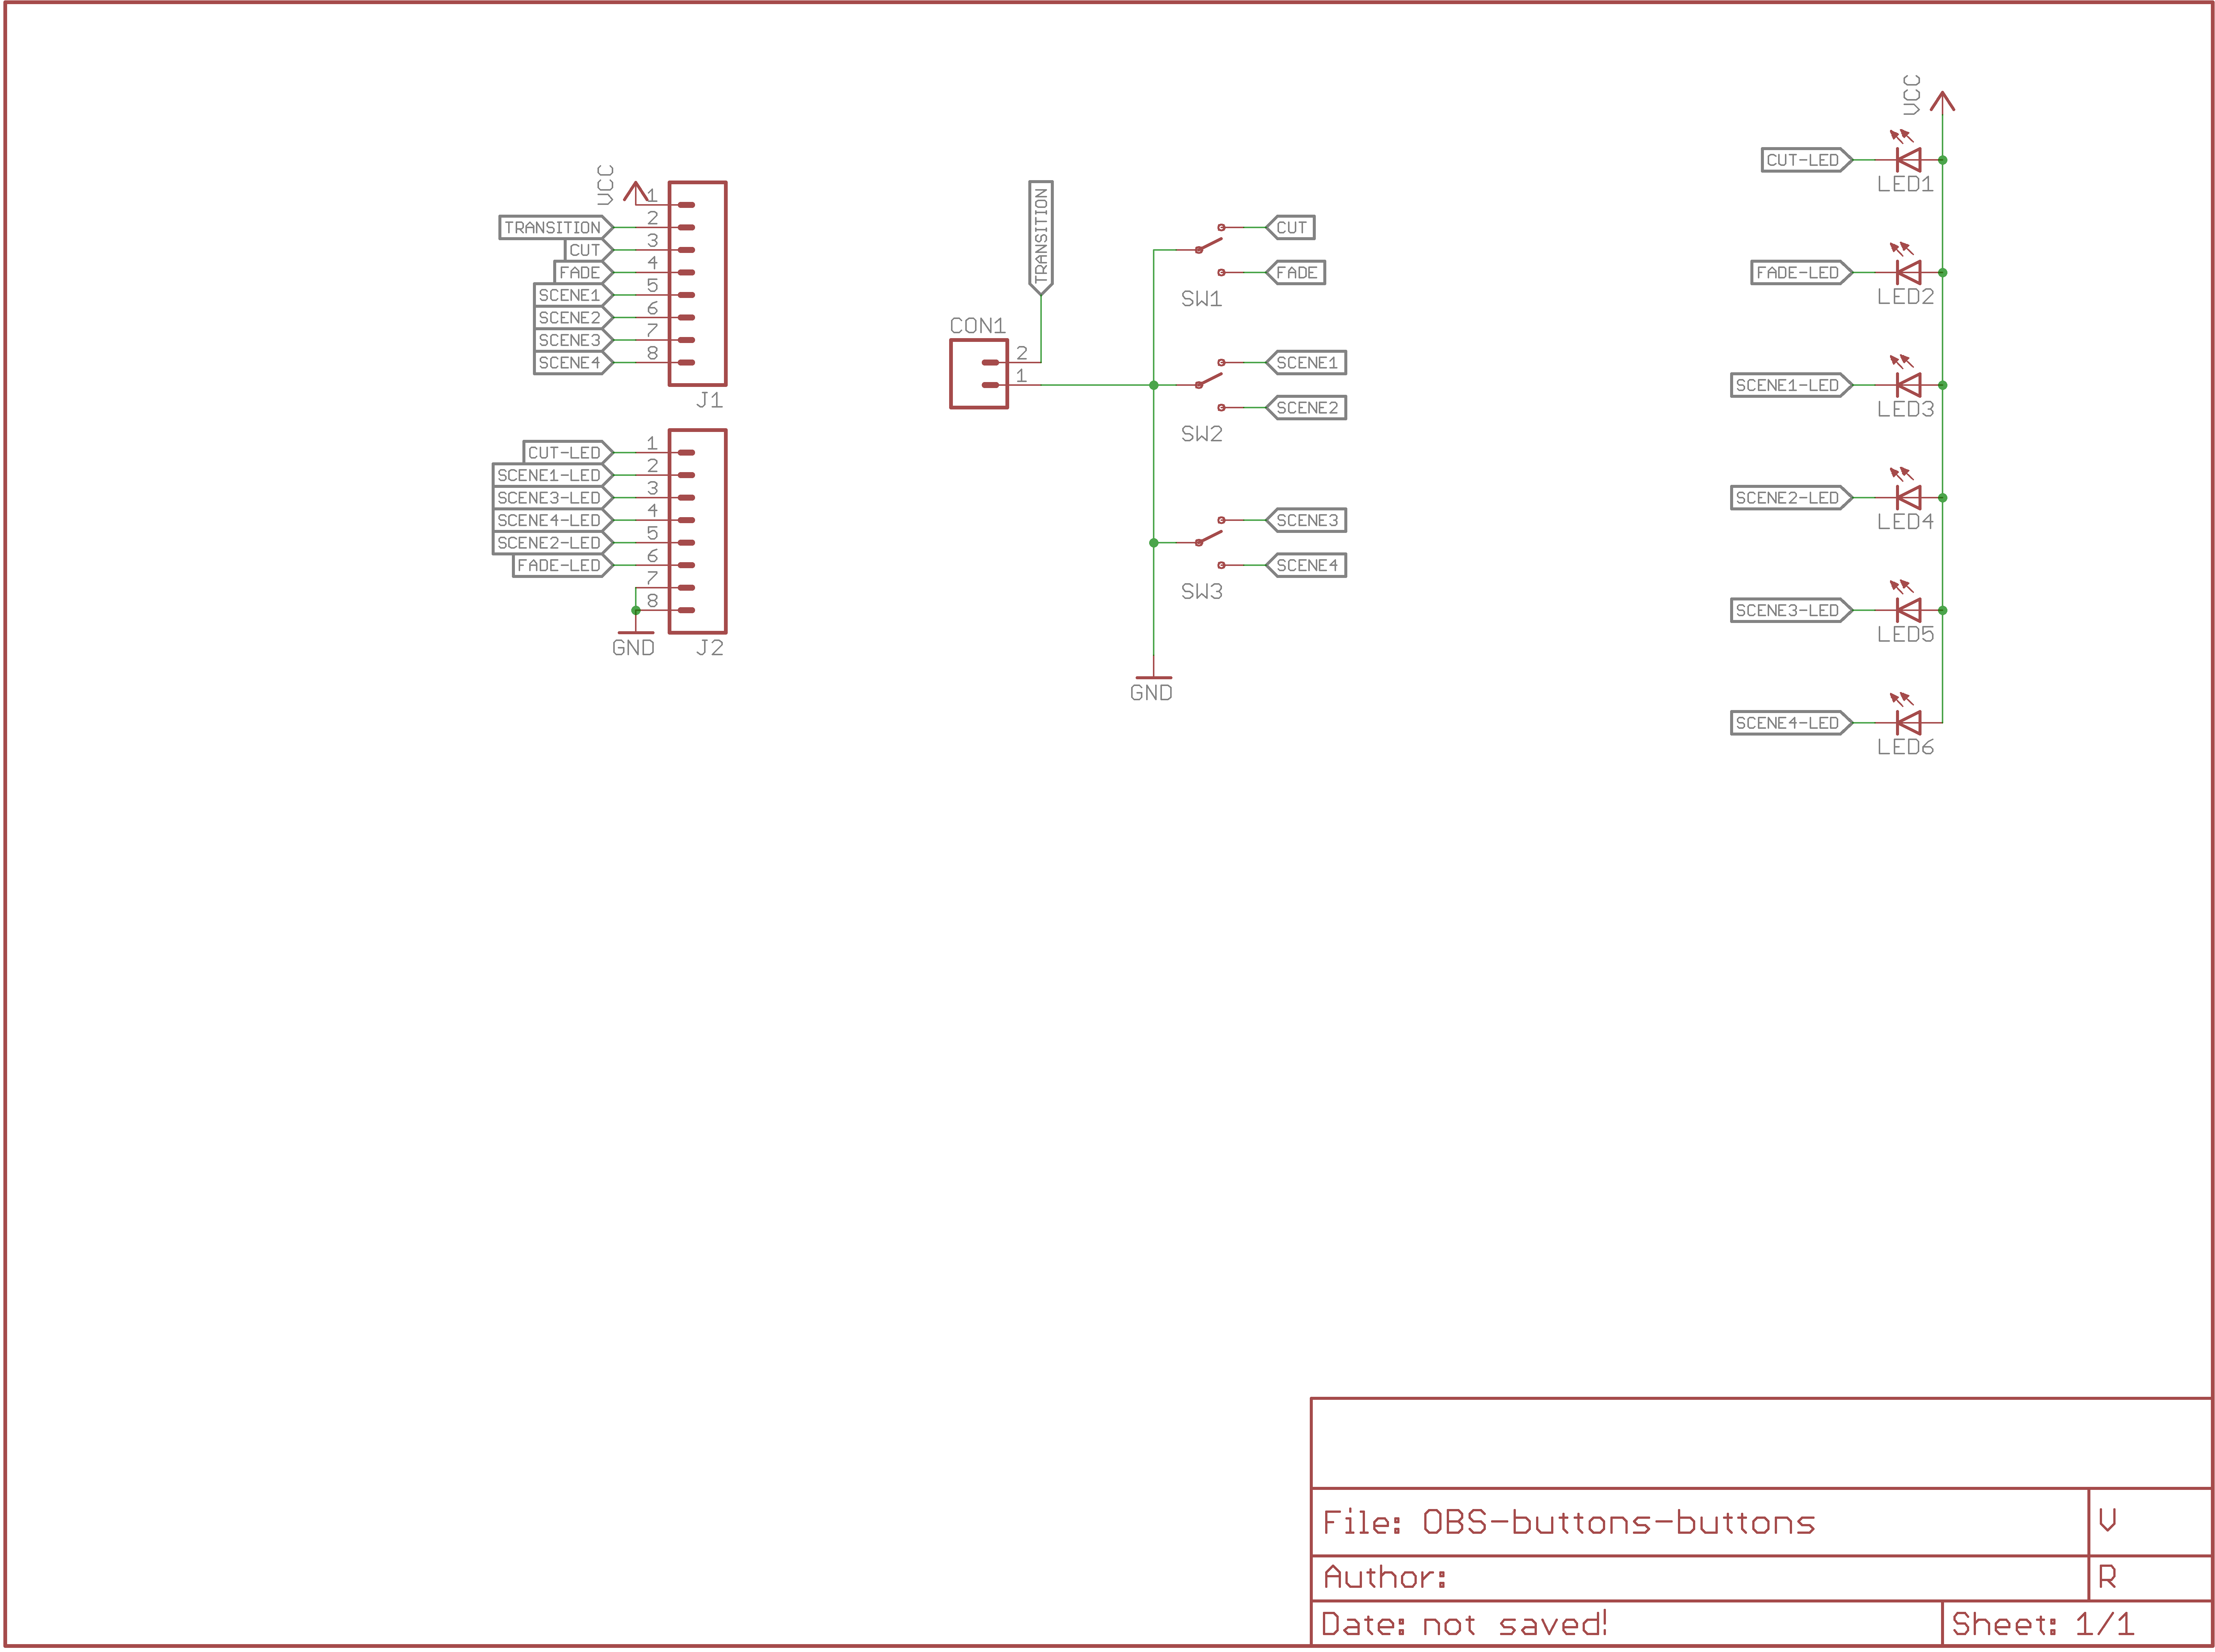Select the FADE net label on J1

click(584, 272)
